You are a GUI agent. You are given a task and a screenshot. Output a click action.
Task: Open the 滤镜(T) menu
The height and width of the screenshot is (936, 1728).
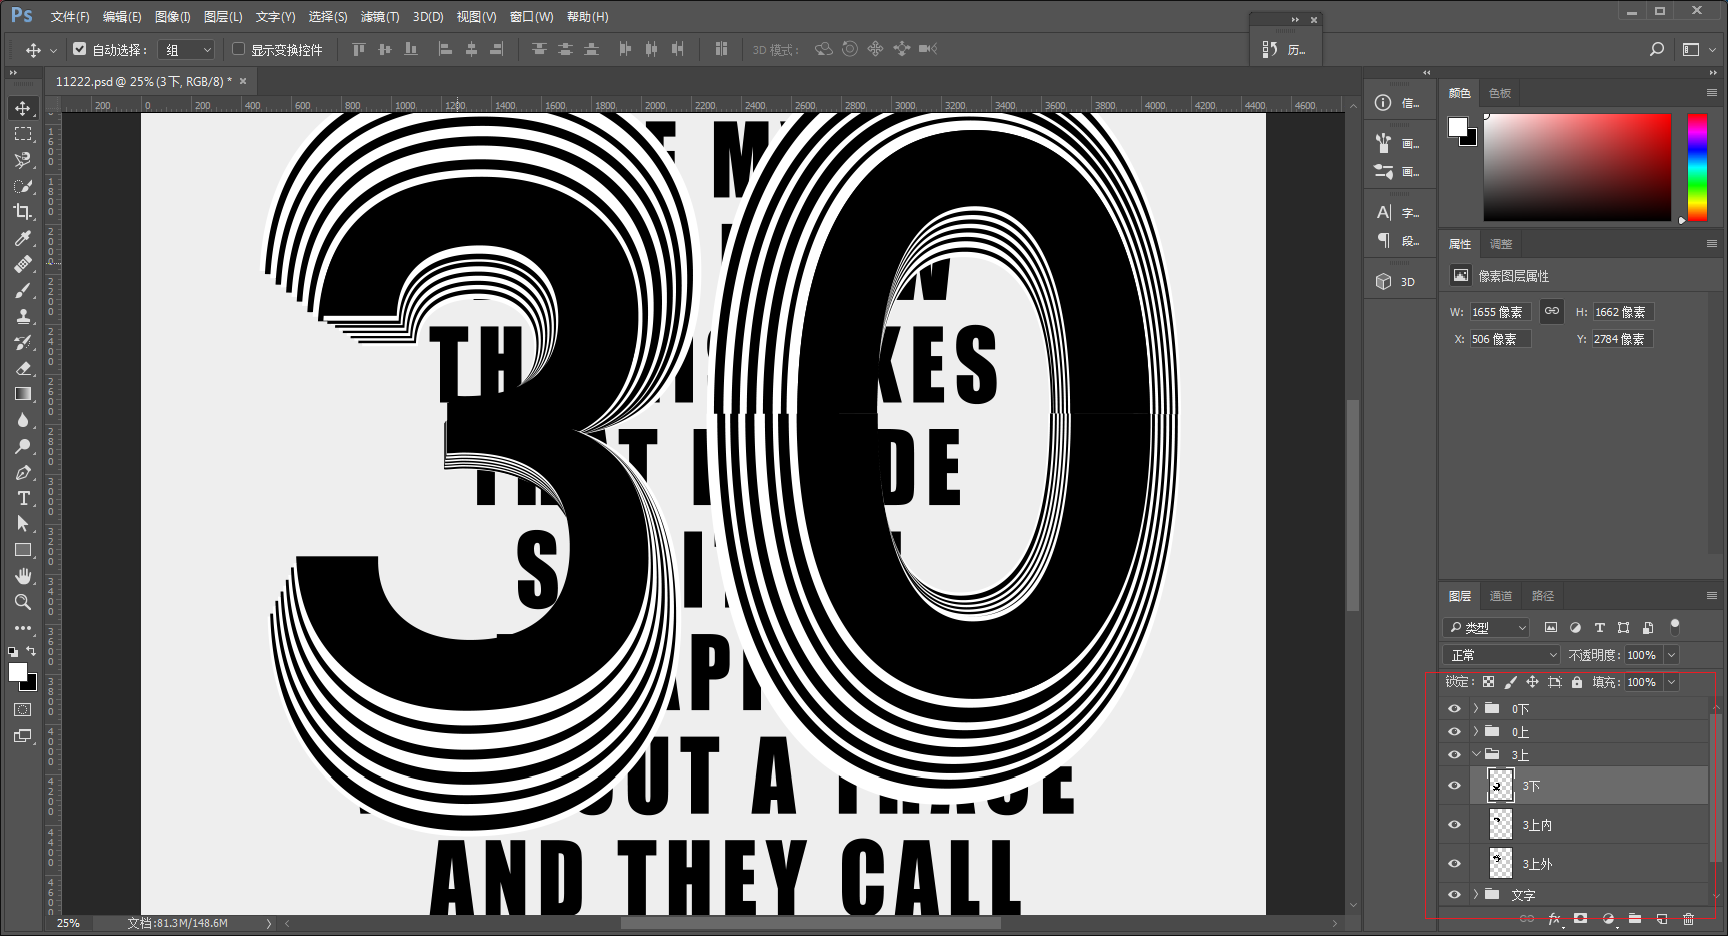click(380, 17)
